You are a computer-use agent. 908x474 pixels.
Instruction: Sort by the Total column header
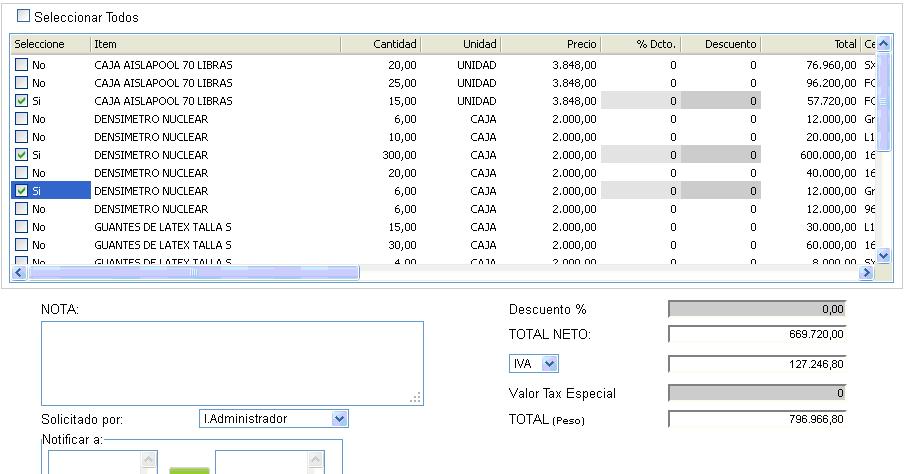point(811,44)
